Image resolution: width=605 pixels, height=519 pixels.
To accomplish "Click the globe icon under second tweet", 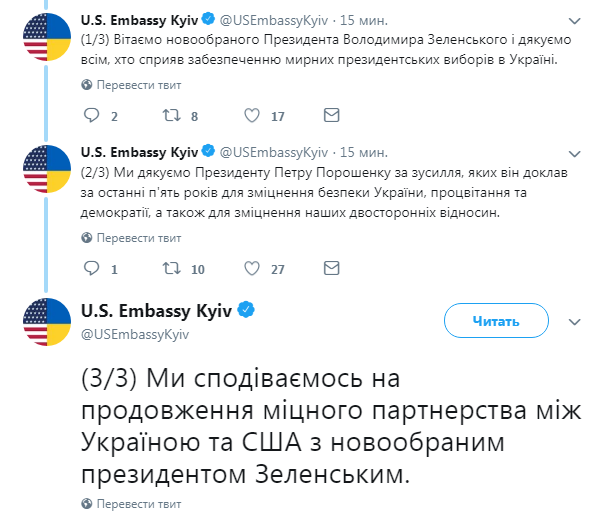I will click(x=87, y=238).
